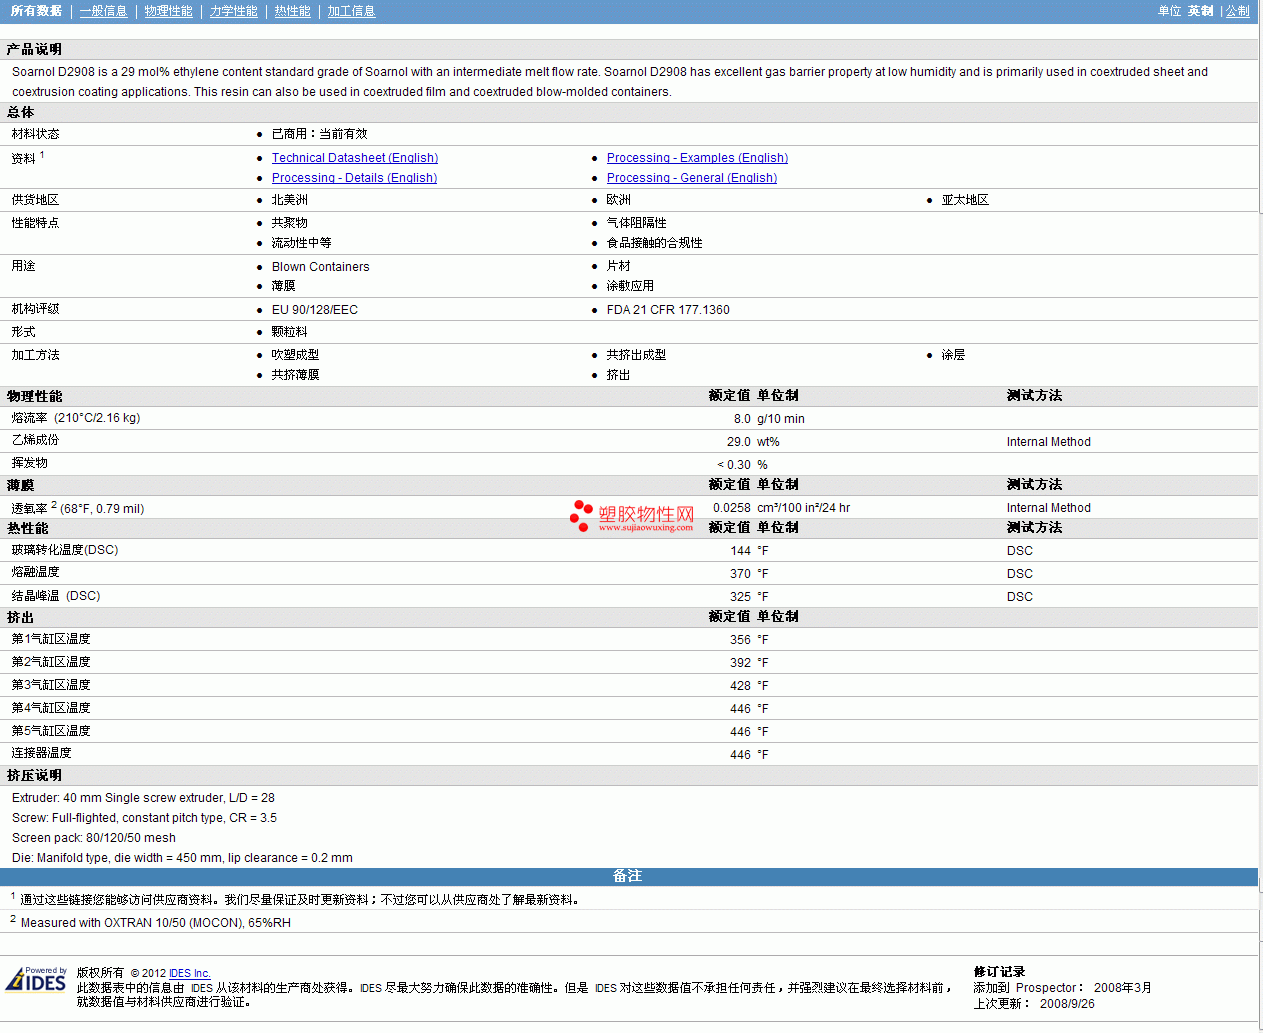
Task: Show the 加工信息 tab
Action: tap(351, 11)
